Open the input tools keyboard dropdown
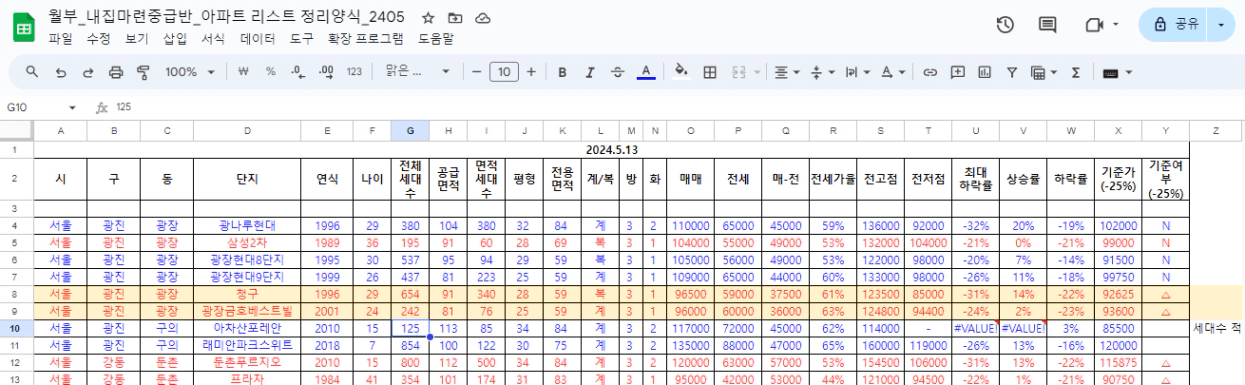 1117,72
